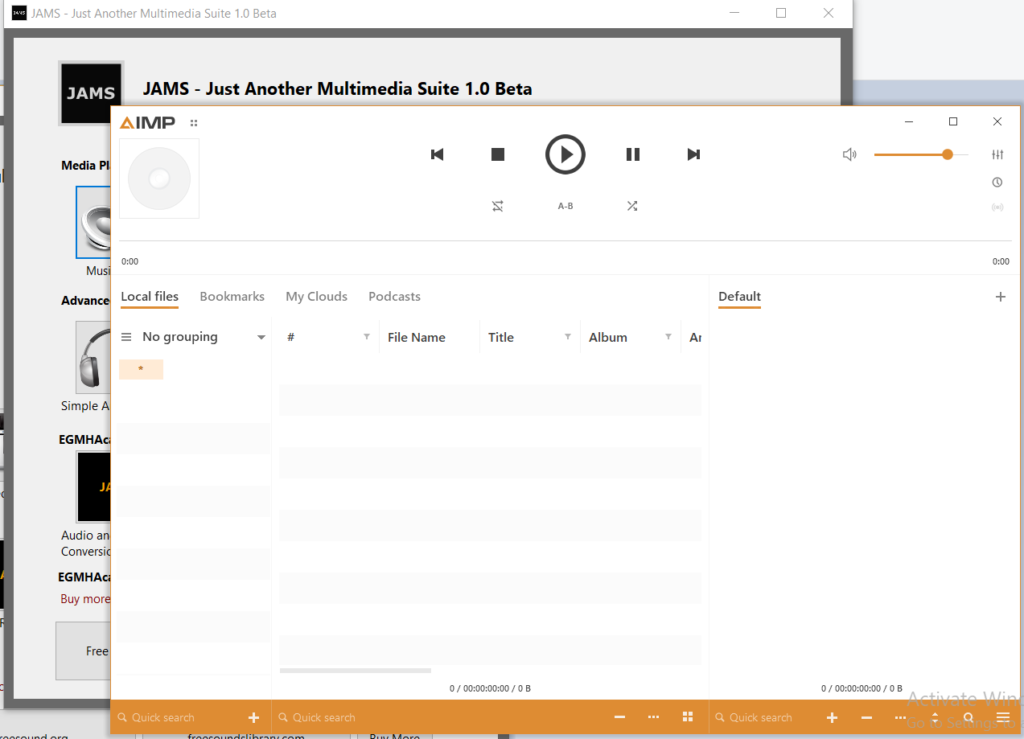The image size is (1024, 739).
Task: Switch to the Local files tab
Action: (150, 296)
